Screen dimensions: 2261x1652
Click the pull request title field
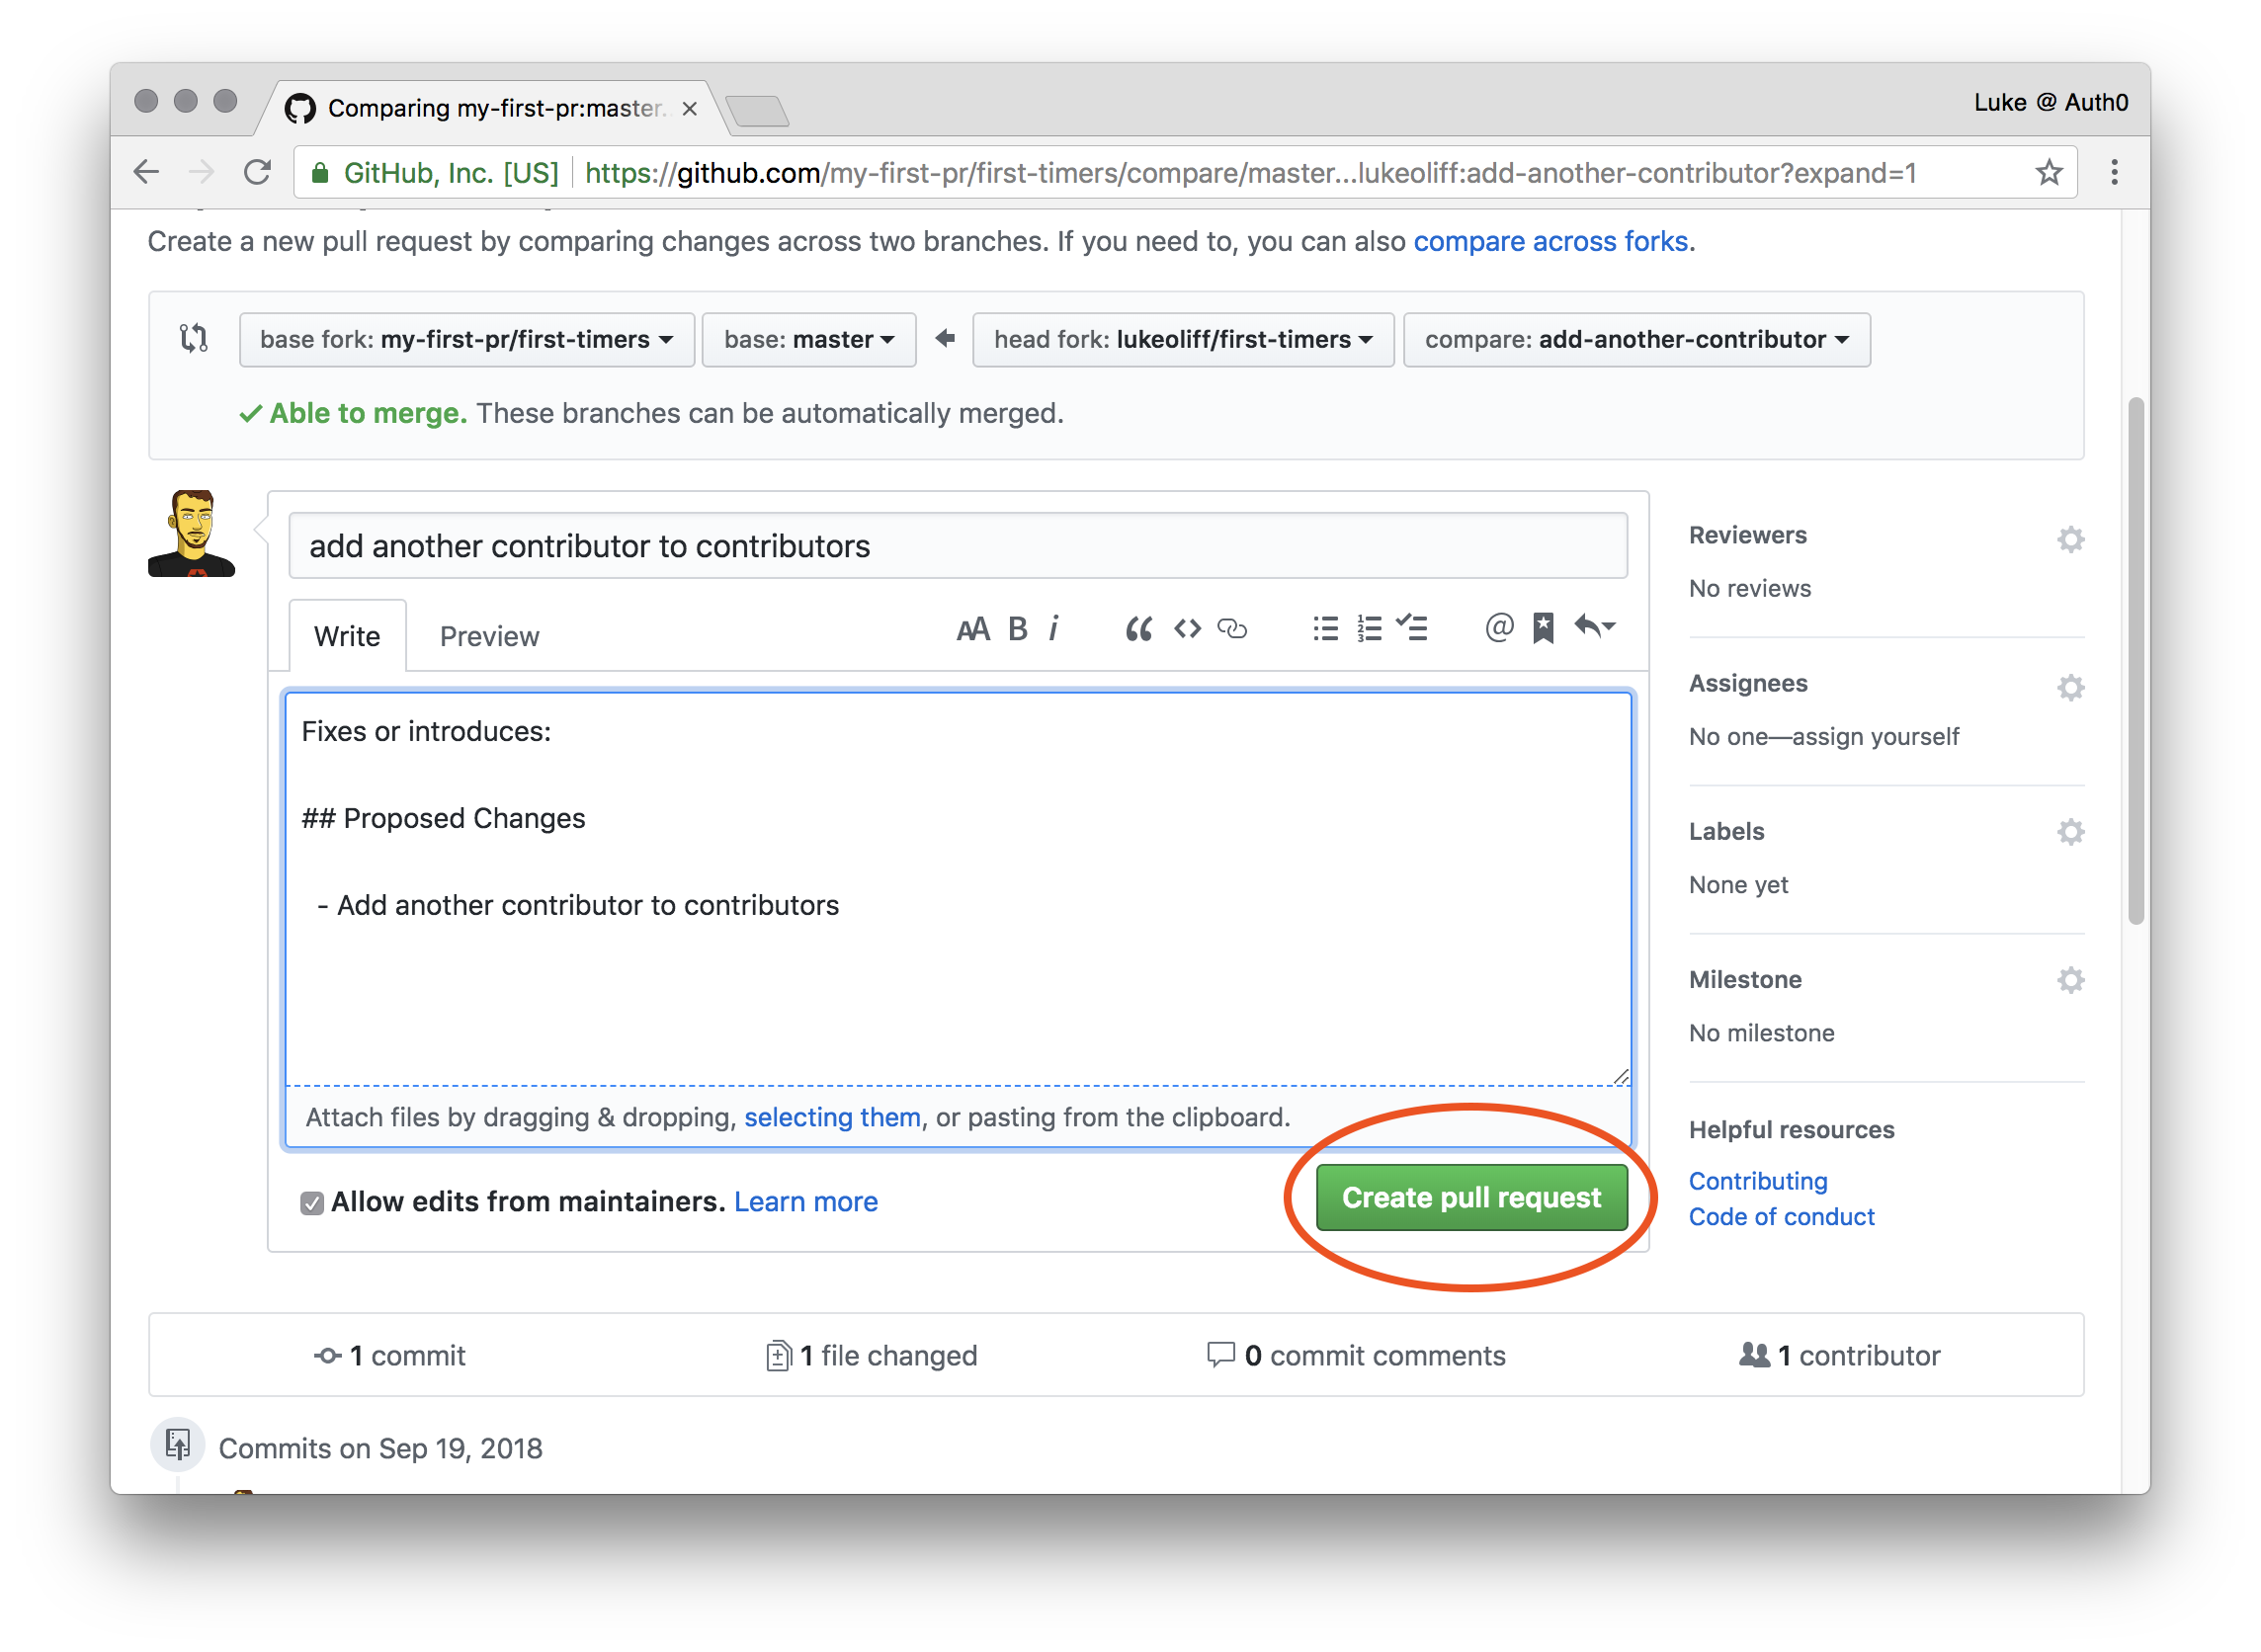(957, 547)
